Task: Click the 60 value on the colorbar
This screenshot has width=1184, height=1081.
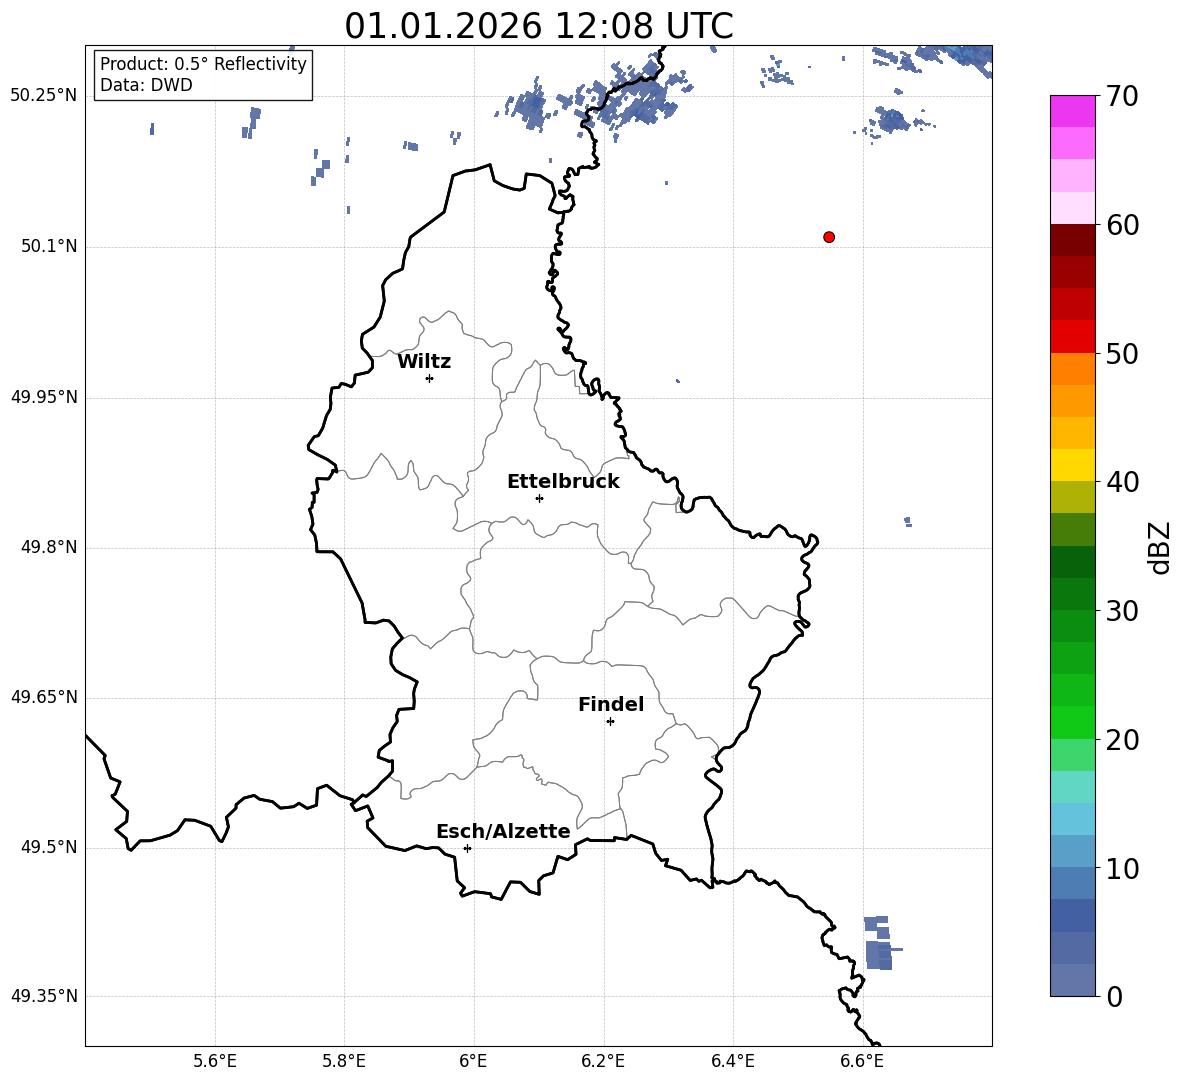Action: pos(1121,225)
